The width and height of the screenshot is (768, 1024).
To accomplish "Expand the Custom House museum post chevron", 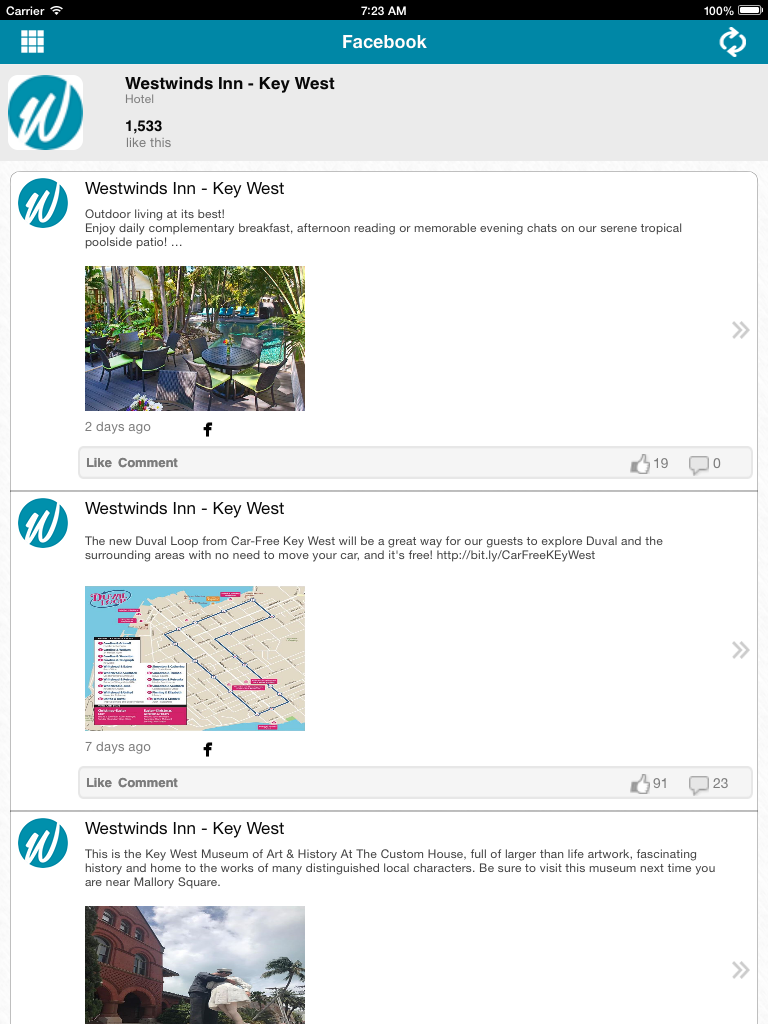I will click(x=740, y=970).
